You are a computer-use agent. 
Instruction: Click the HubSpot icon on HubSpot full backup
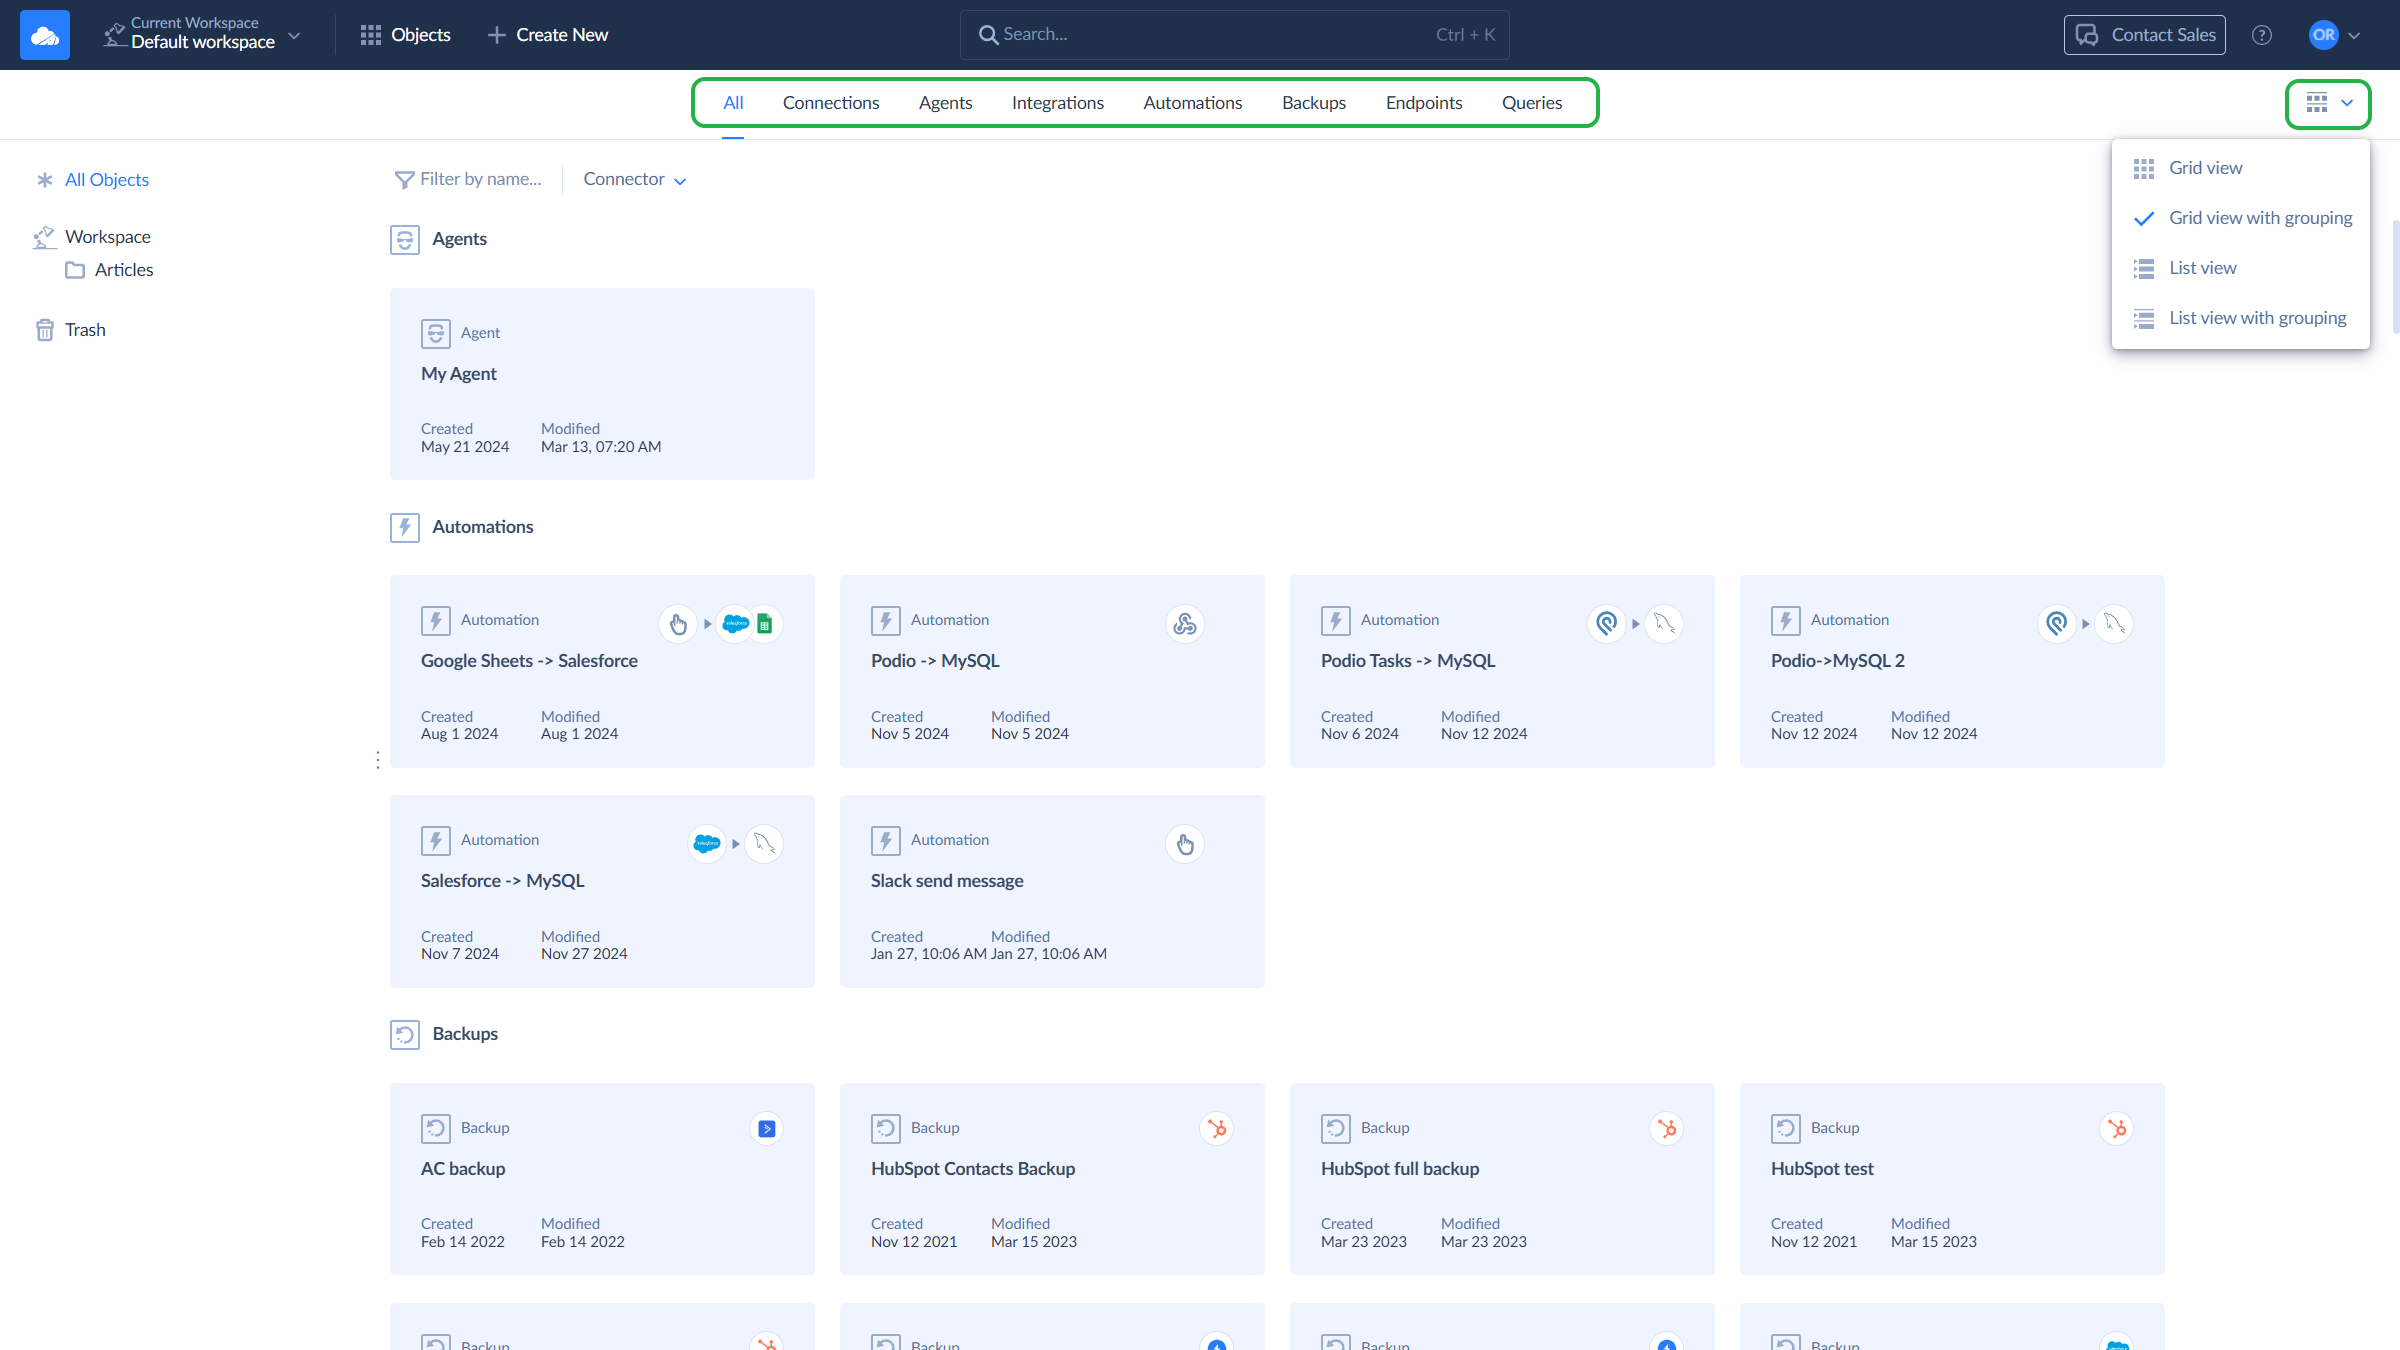(x=1666, y=1129)
